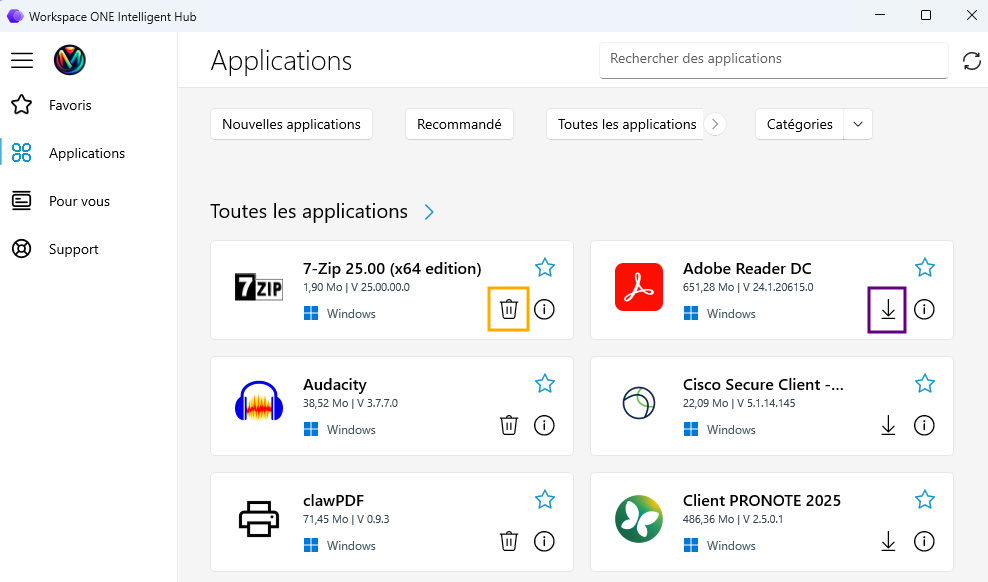Image resolution: width=988 pixels, height=582 pixels.
Task: Download Adobe Reader DC
Action: (888, 309)
